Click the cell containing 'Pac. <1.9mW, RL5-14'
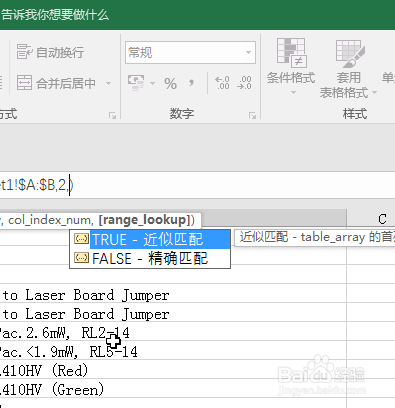Image resolution: width=395 pixels, height=408 pixels. 173,351
